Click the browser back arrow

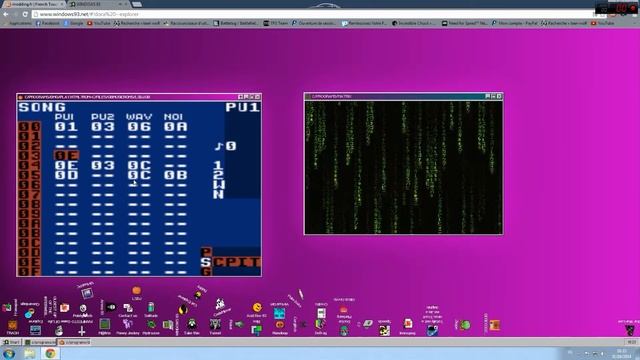tap(6, 14)
